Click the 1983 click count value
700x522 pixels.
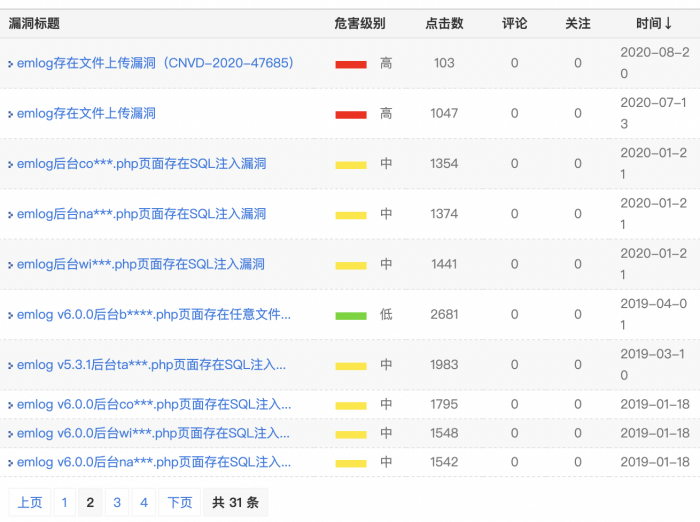coord(444,365)
